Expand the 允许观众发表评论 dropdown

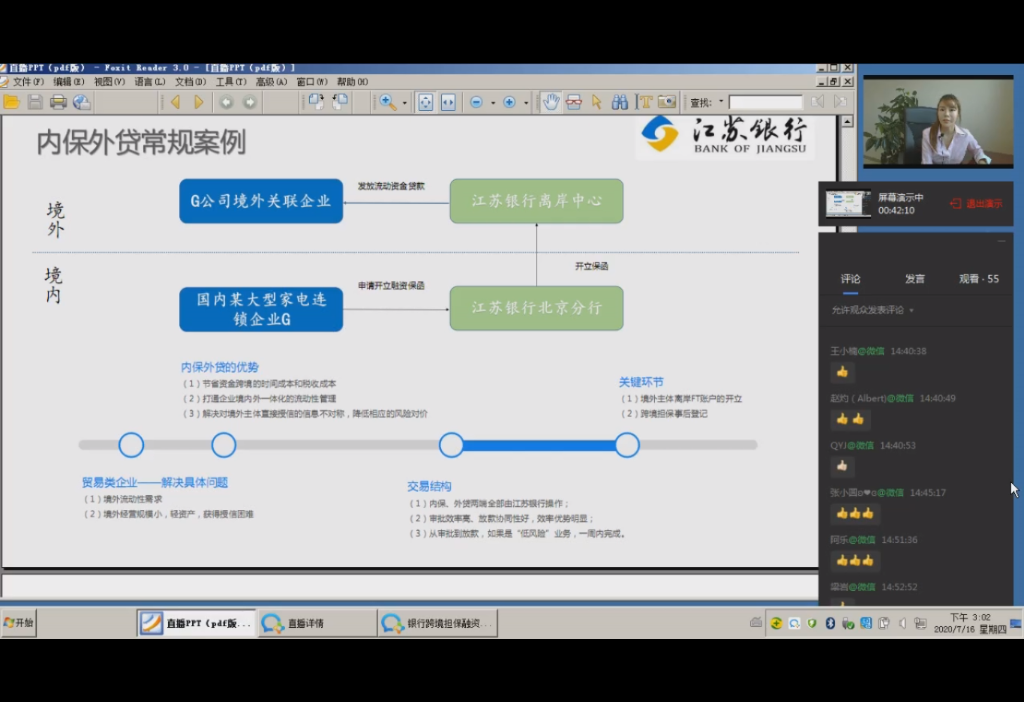point(911,310)
